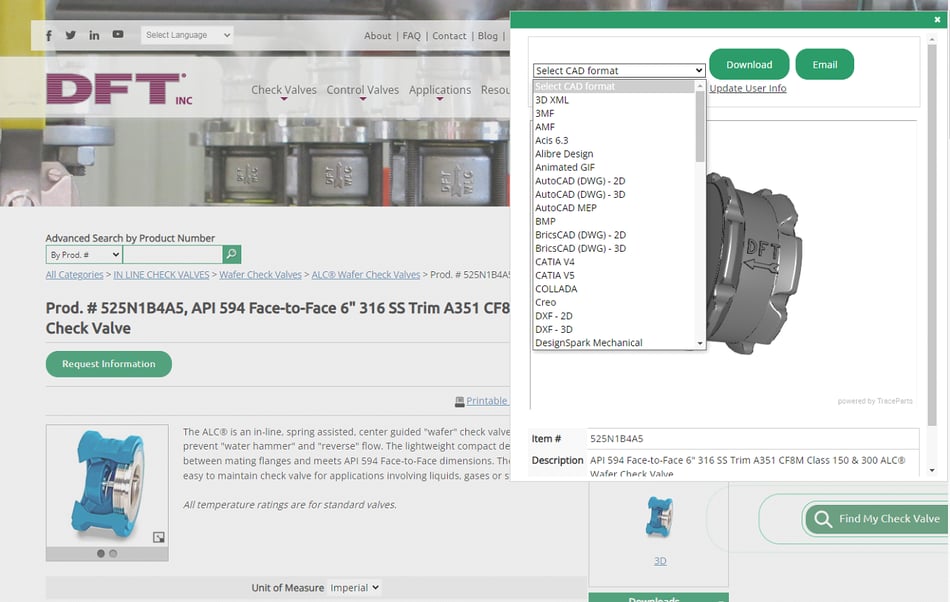Open the Check Valves navigation menu
950x602 pixels.
pos(283,89)
